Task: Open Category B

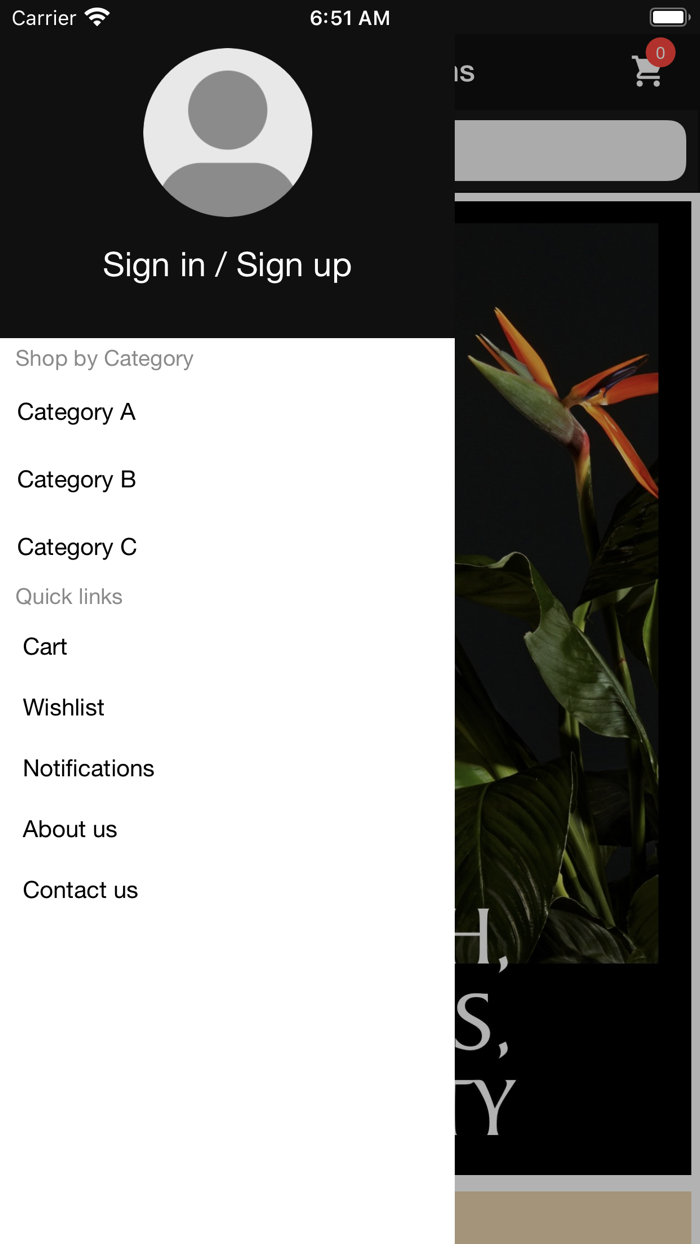Action: 76,480
